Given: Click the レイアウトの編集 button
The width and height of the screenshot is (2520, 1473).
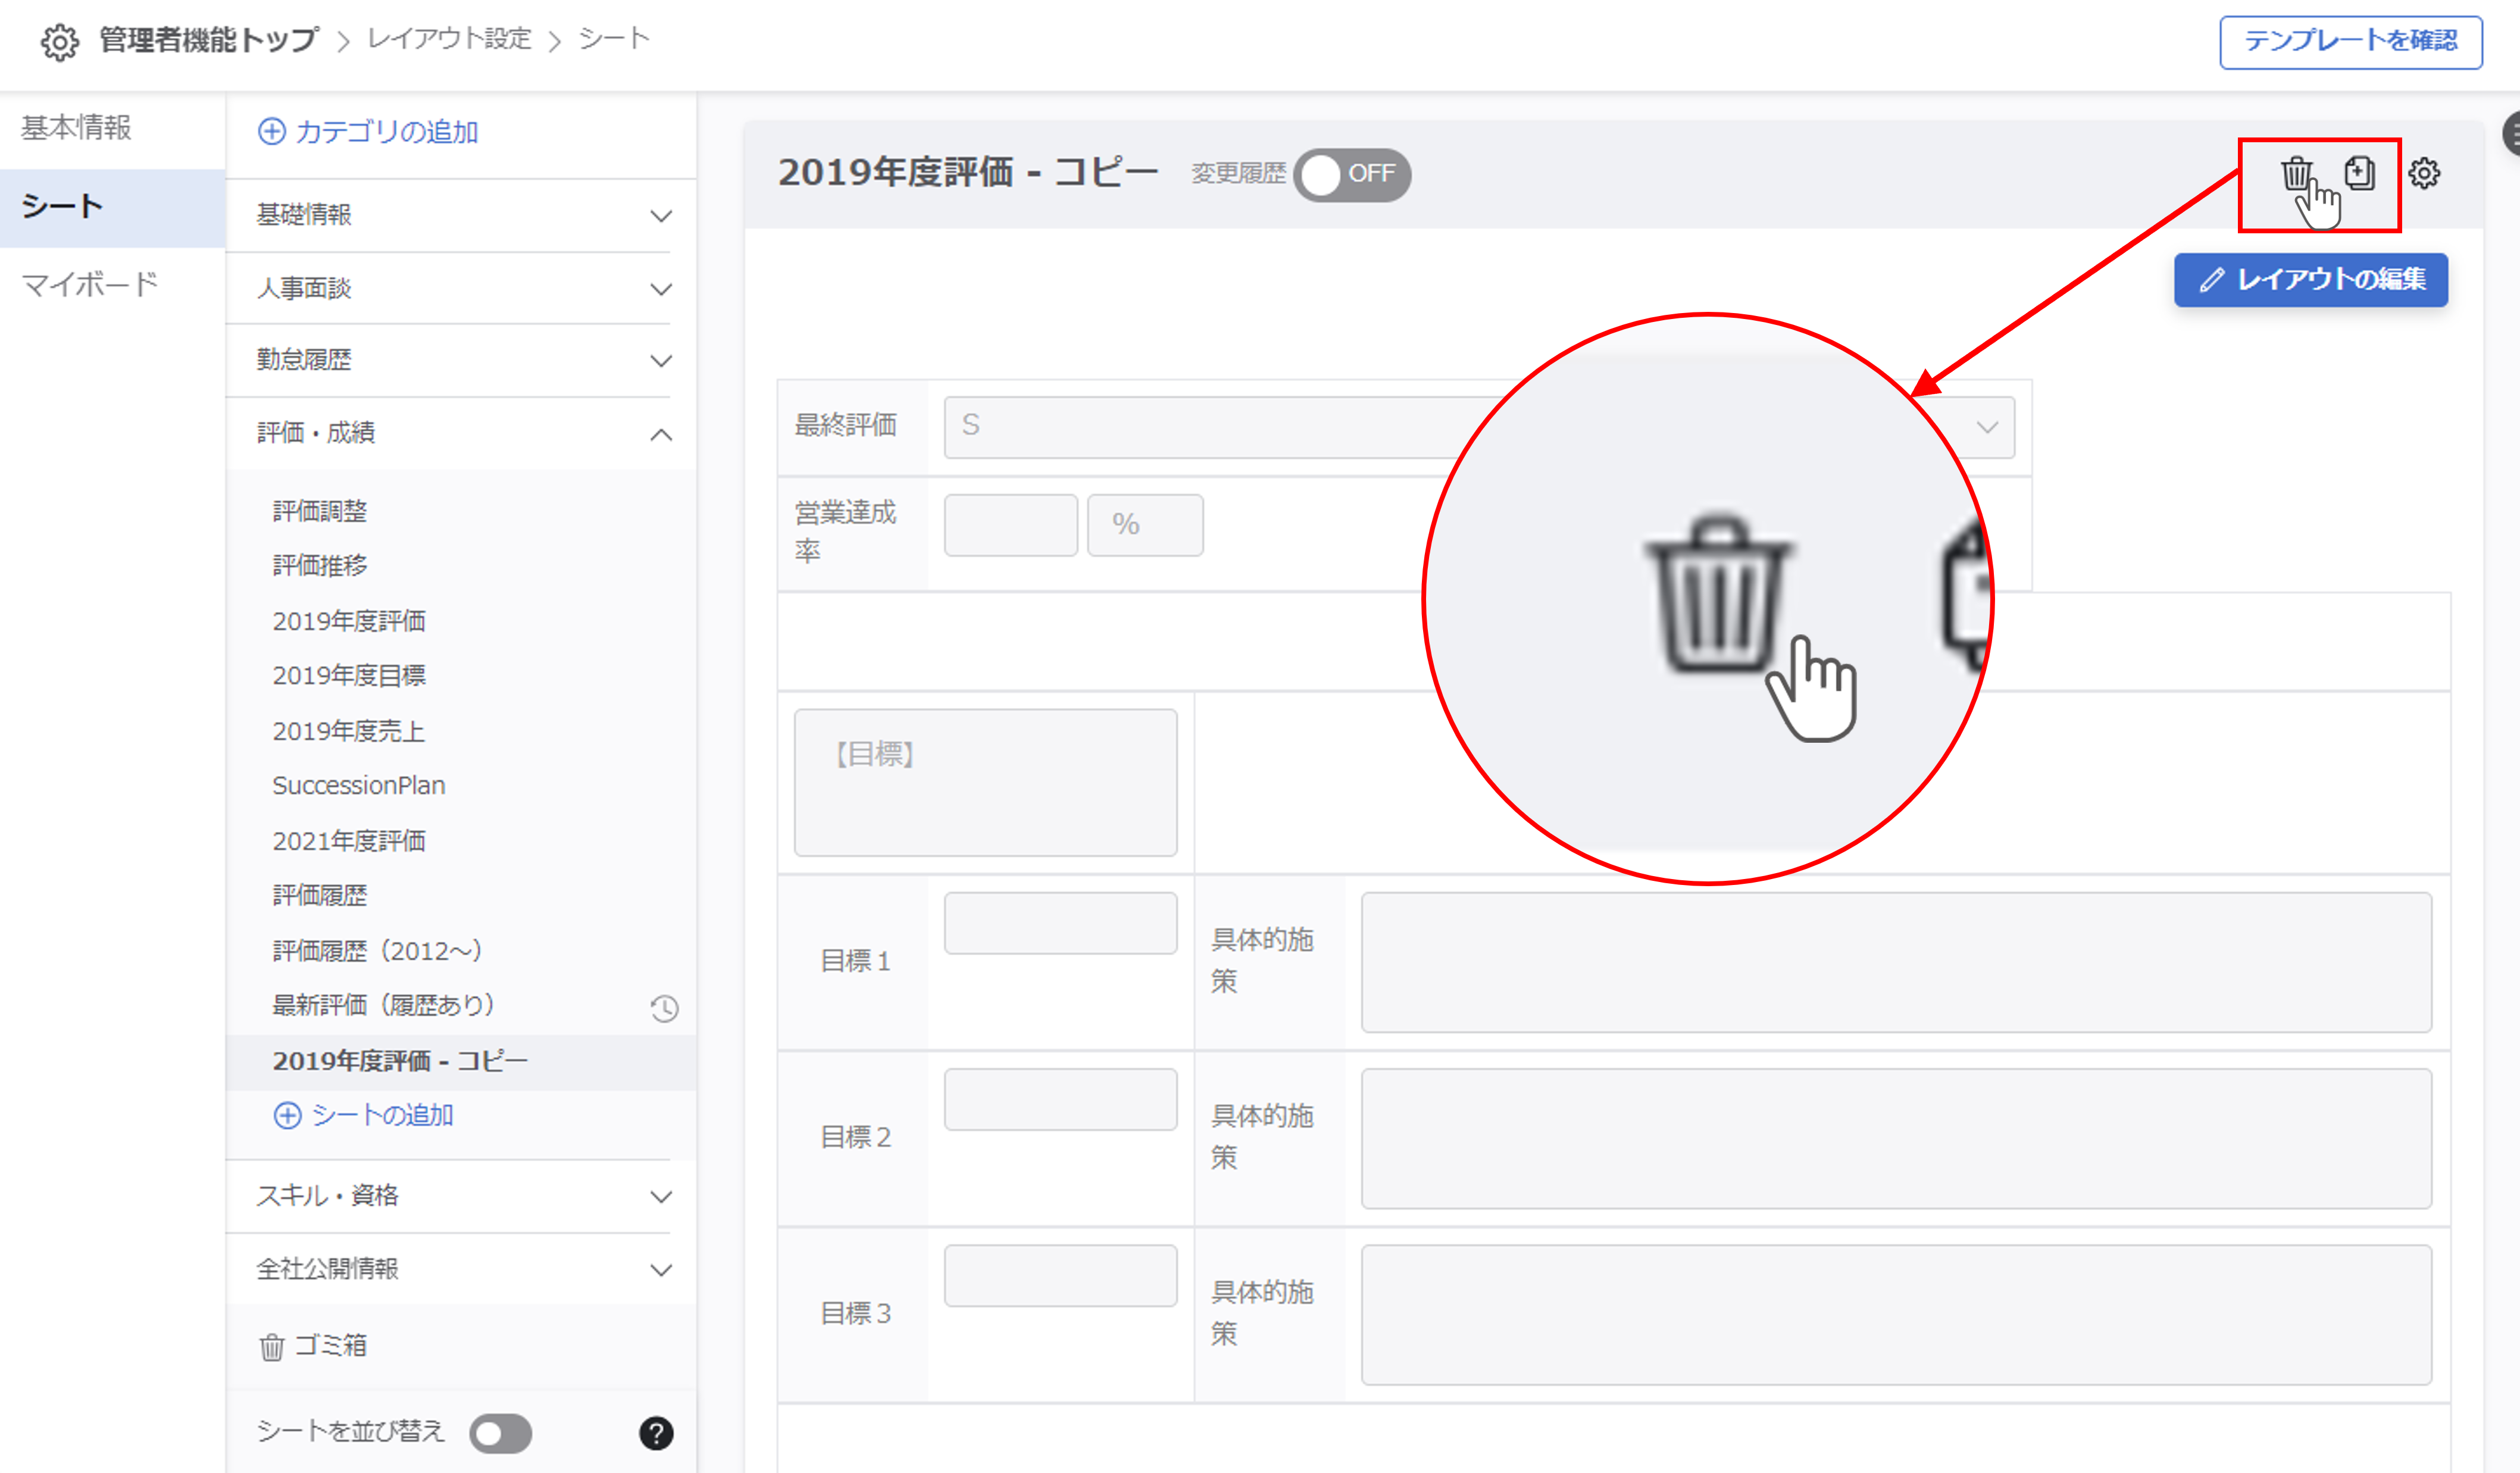Looking at the screenshot, I should pos(2310,280).
